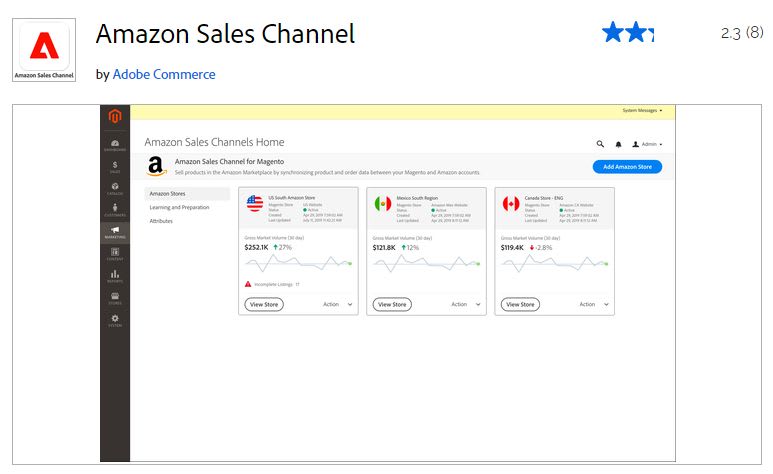Image resolution: width=773 pixels, height=474 pixels.
Task: Click the star rating display
Action: (628, 33)
